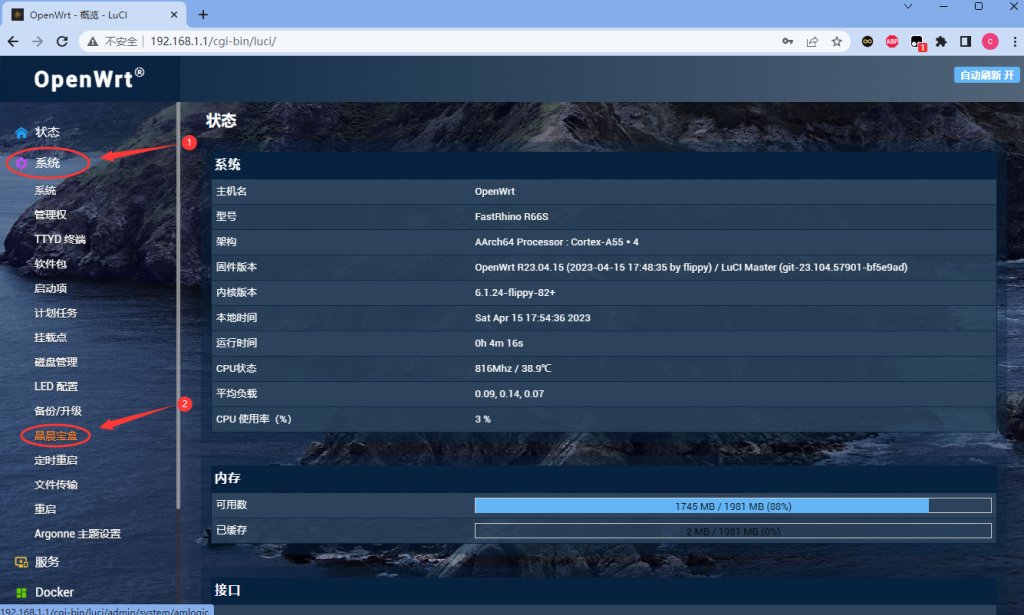Open saved passwords key icon
1024x615 pixels.
pyautogui.click(x=788, y=41)
